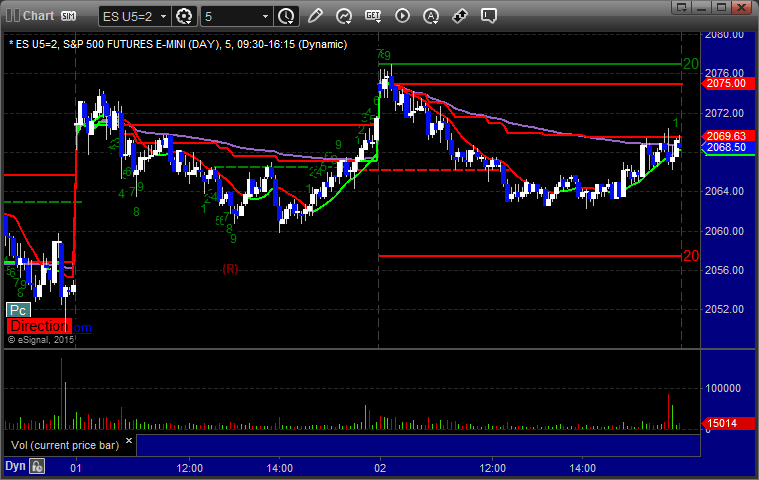Click the 15014 volume value marker

pyautogui.click(x=728, y=423)
